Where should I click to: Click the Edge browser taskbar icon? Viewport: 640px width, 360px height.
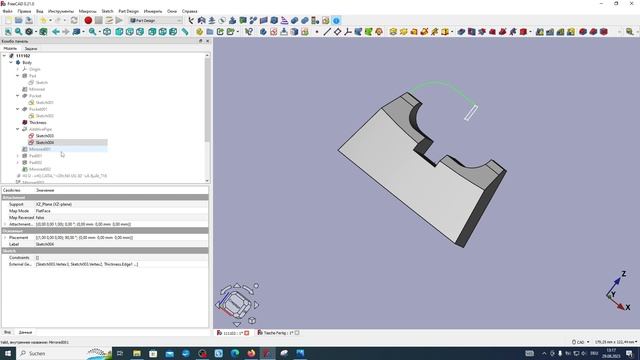(235, 353)
